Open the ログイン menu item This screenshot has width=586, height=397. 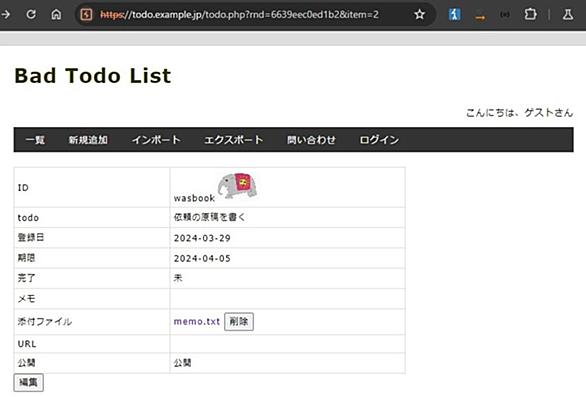(379, 140)
